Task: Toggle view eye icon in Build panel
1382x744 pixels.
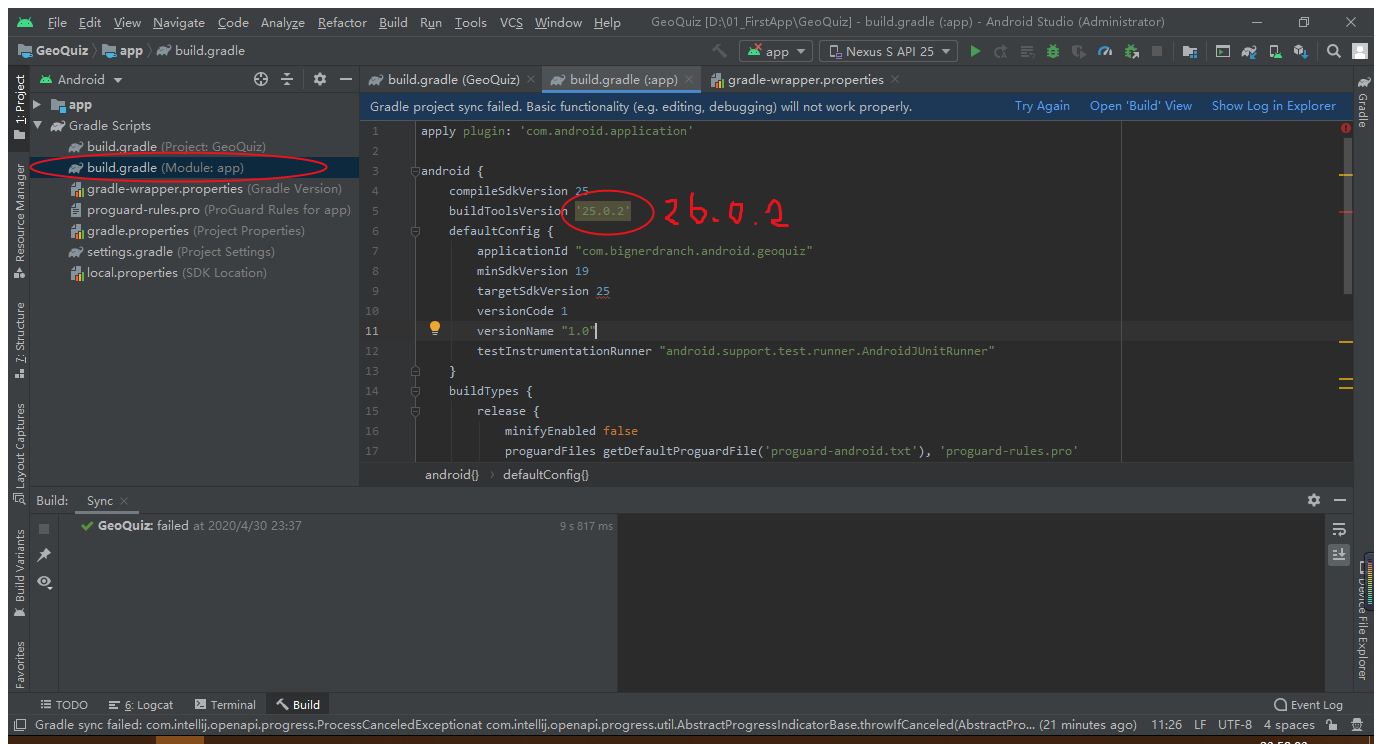Action: click(x=44, y=581)
